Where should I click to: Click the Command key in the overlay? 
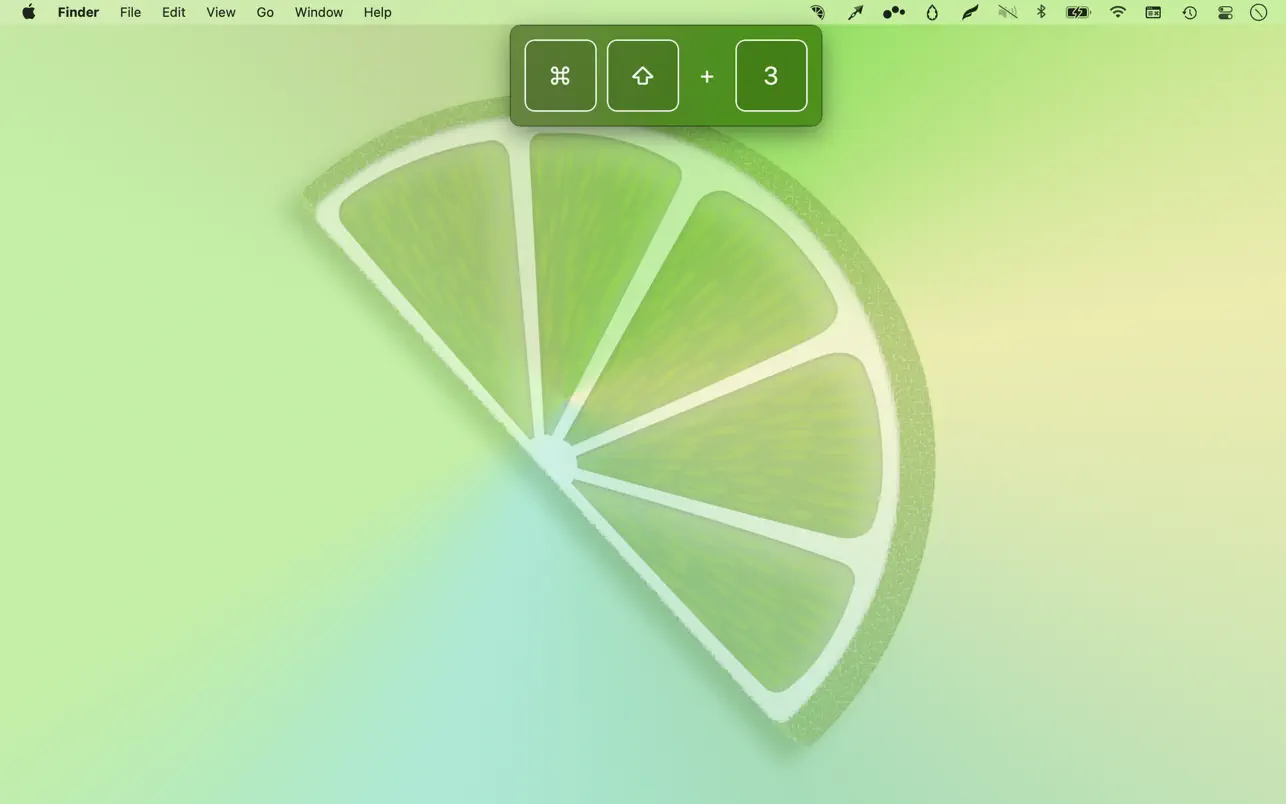560,74
